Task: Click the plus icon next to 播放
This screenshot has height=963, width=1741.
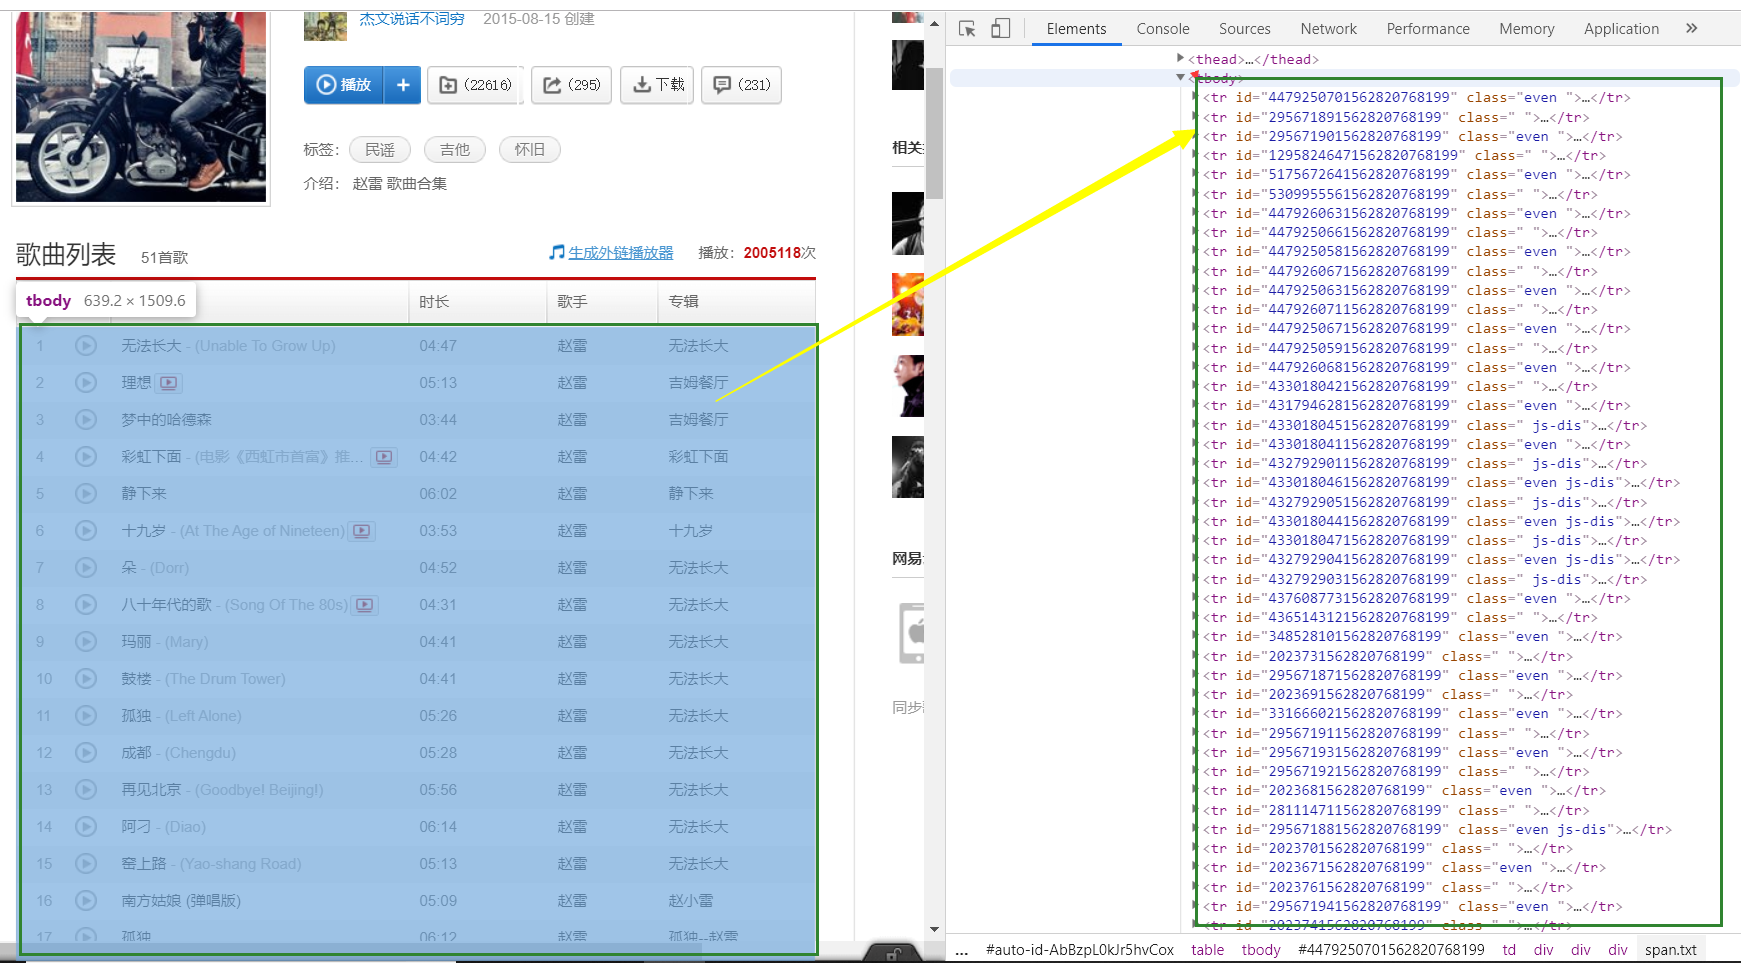Action: pos(403,85)
